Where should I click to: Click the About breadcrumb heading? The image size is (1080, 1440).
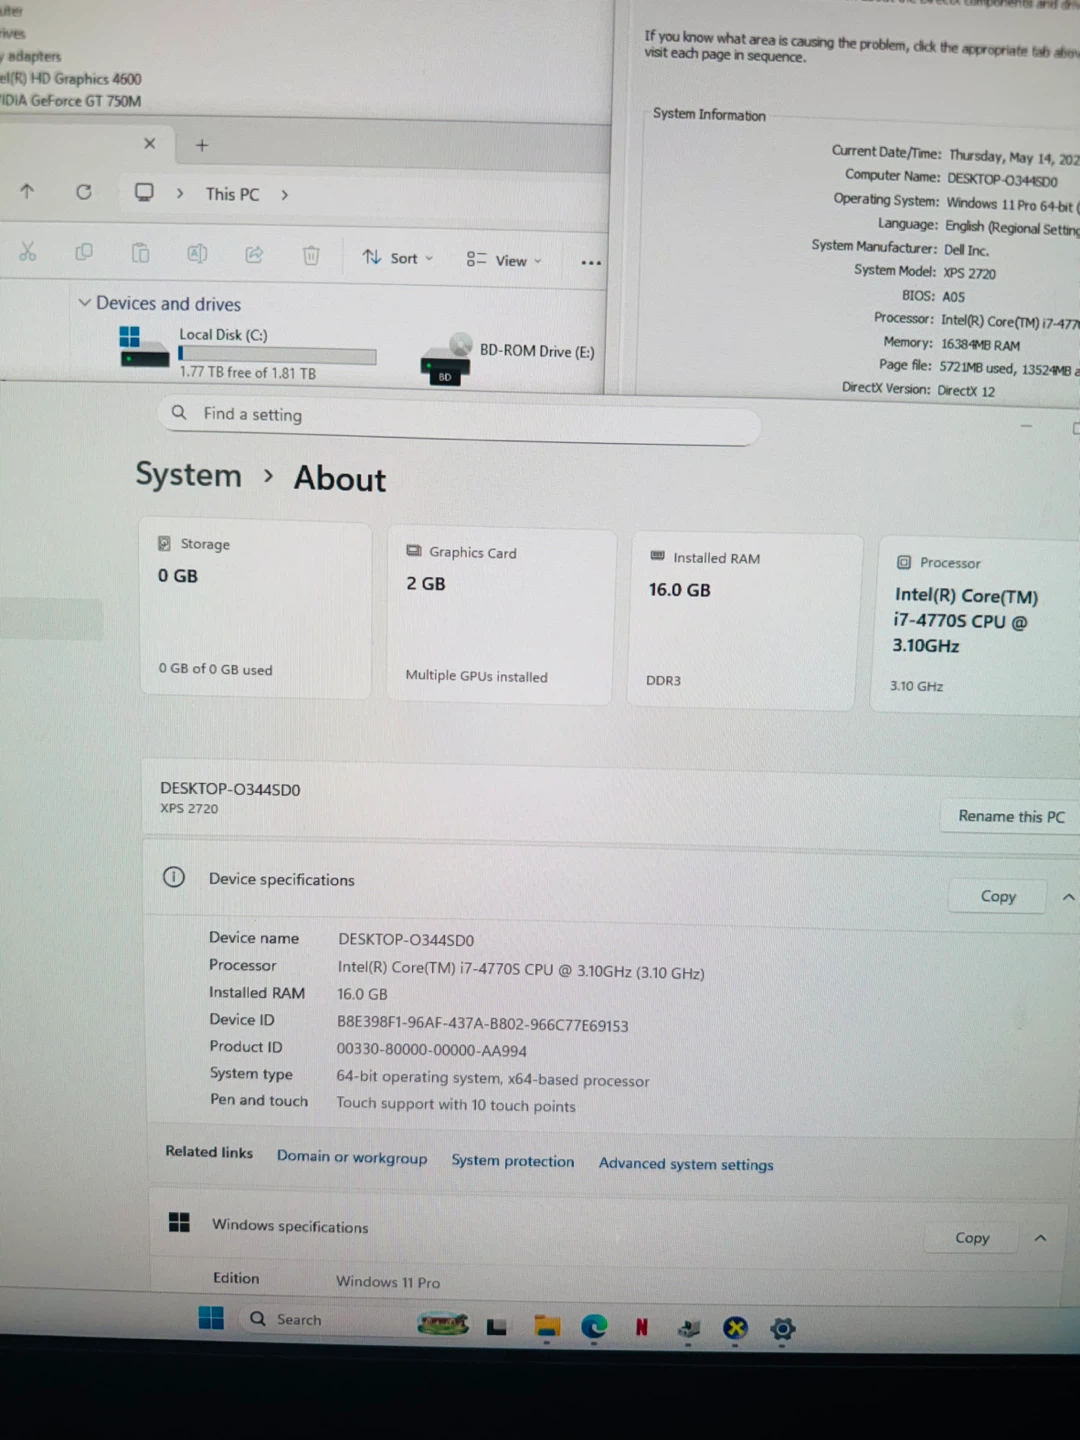340,479
